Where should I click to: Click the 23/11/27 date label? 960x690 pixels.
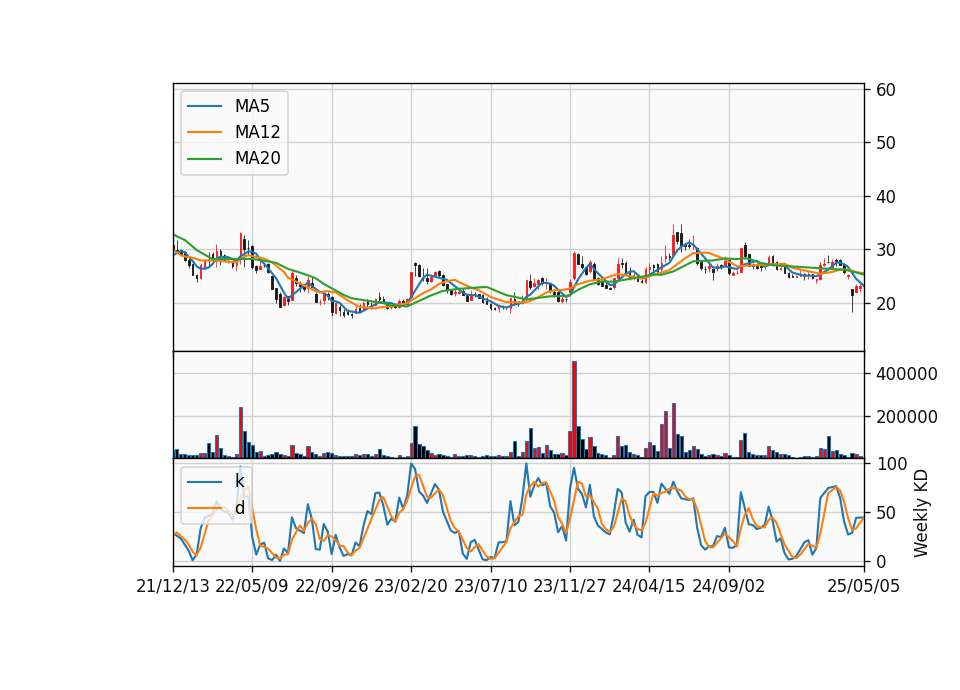(x=569, y=586)
